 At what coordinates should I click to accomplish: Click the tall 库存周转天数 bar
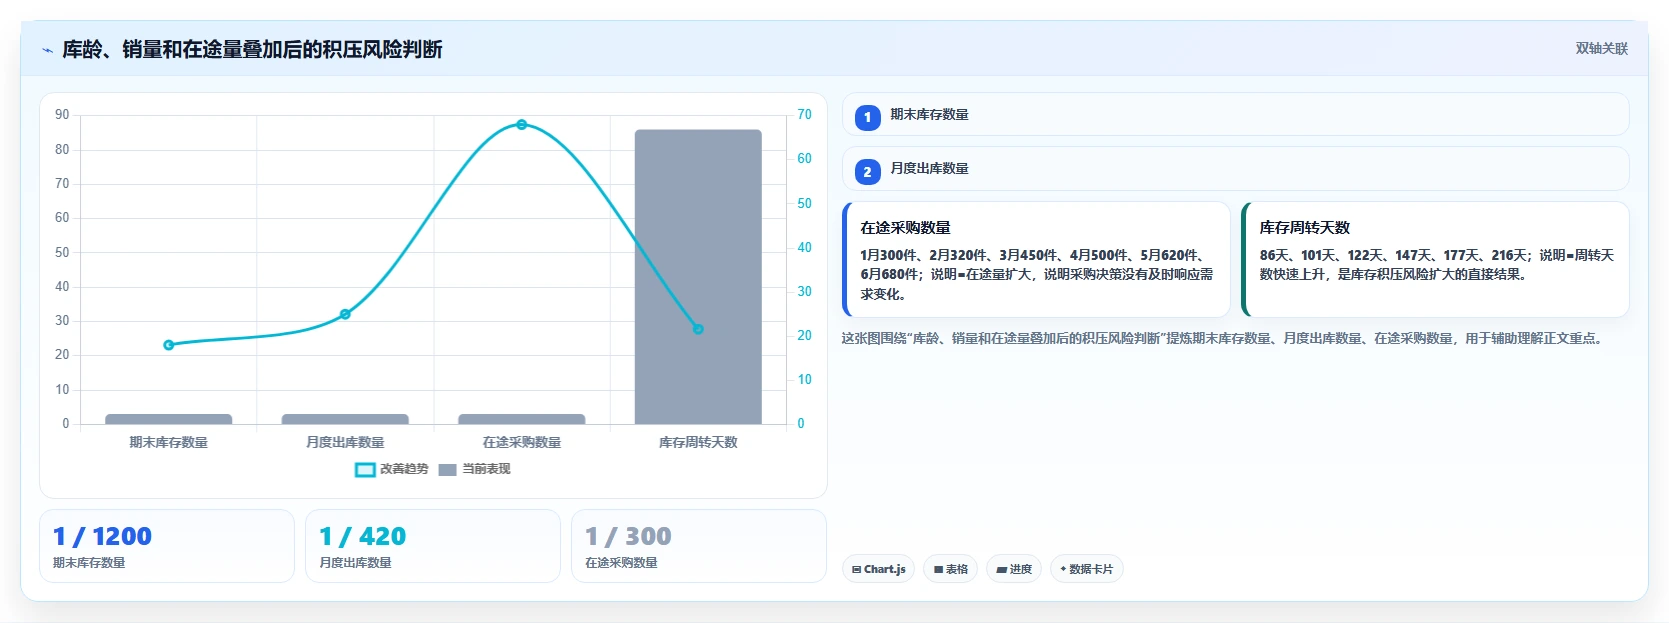pyautogui.click(x=698, y=277)
